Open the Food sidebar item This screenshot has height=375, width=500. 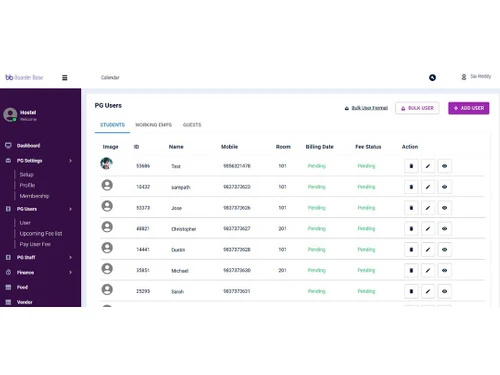tap(22, 287)
